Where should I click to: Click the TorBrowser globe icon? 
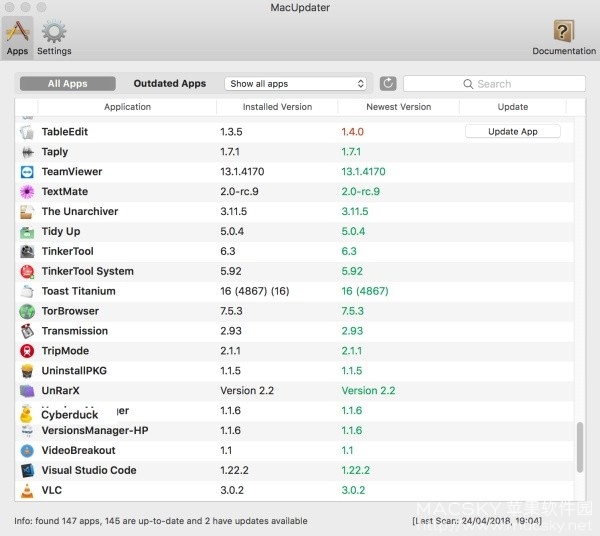point(27,311)
